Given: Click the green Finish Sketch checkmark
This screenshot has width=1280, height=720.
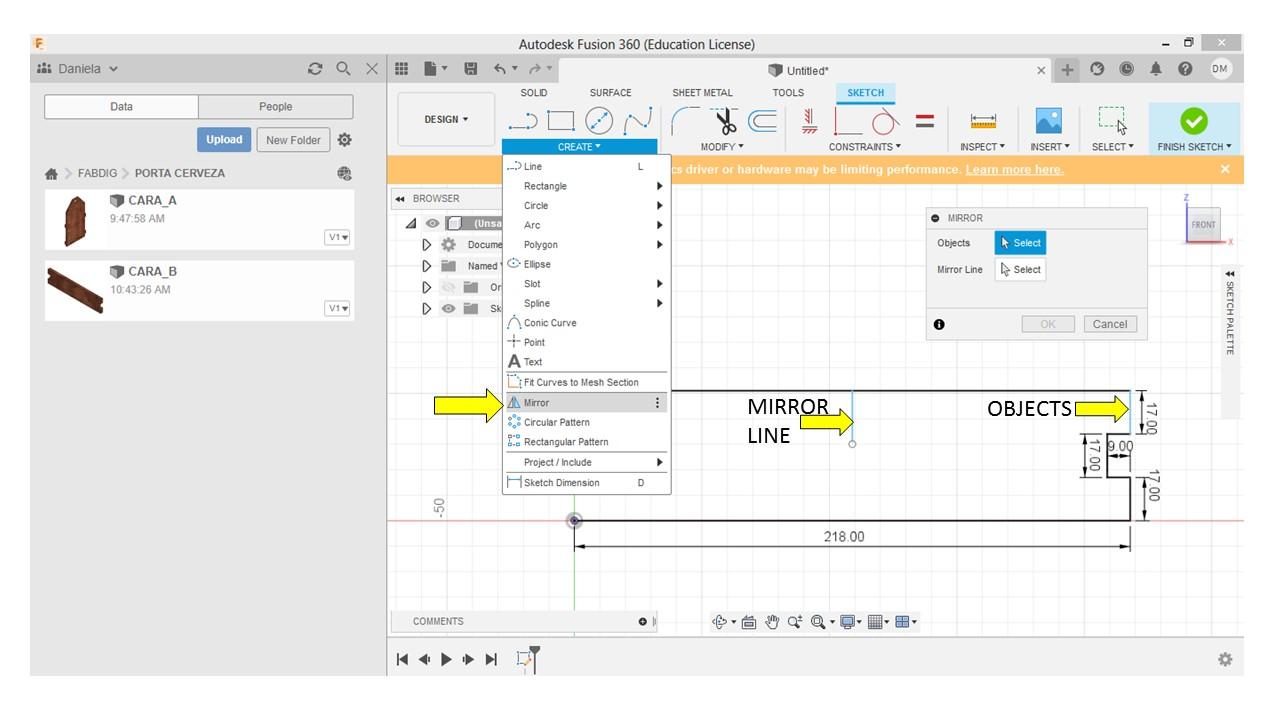Looking at the screenshot, I should pyautogui.click(x=1194, y=121).
